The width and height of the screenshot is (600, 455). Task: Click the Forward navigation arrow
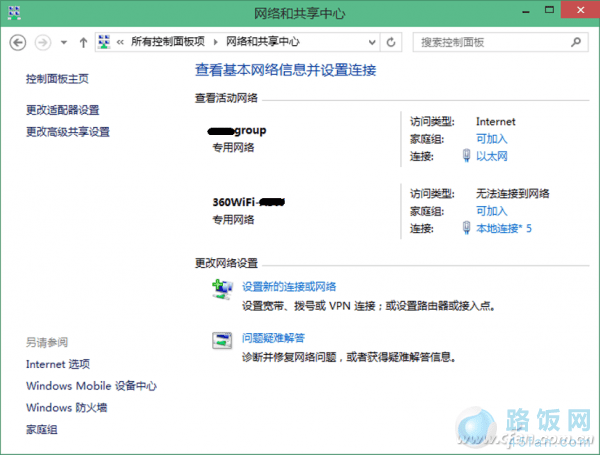point(43,42)
